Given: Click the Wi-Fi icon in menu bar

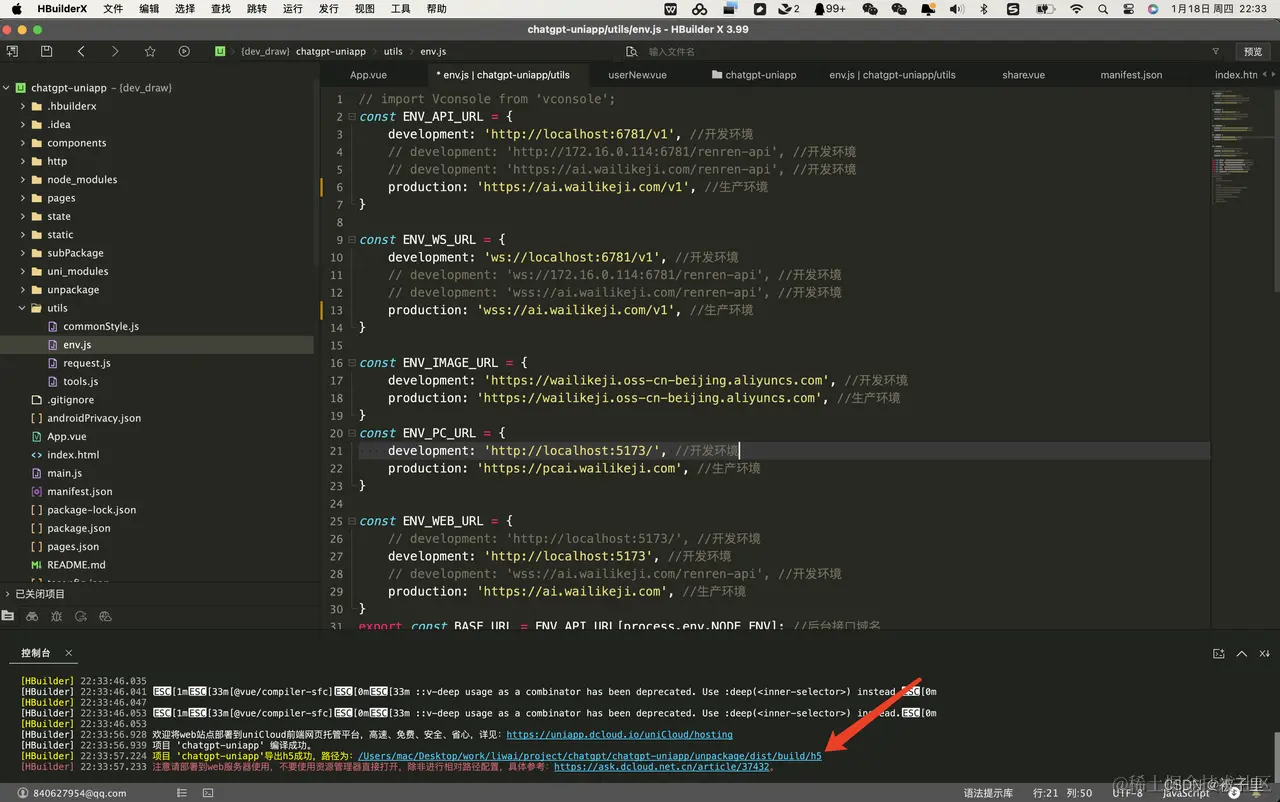Looking at the screenshot, I should tap(1076, 9).
